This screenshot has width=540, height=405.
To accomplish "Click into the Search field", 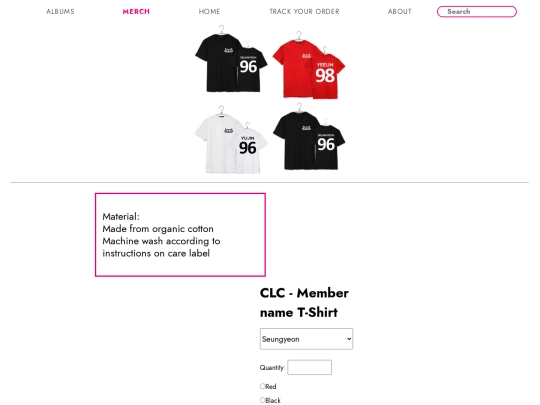I will [x=477, y=11].
